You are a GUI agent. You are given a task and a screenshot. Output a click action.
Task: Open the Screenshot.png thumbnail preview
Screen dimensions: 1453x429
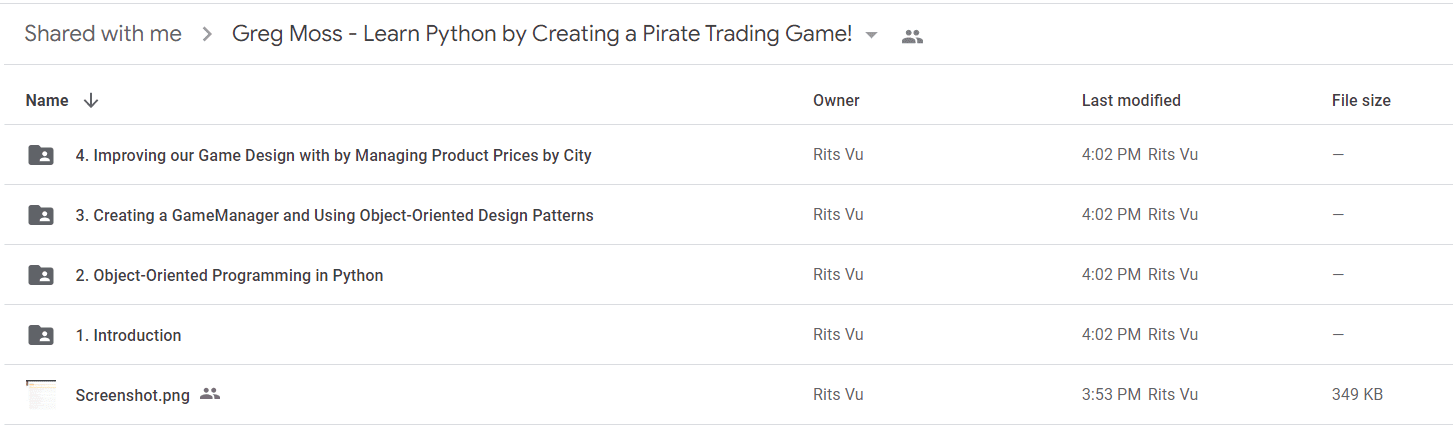pyautogui.click(x=41, y=394)
